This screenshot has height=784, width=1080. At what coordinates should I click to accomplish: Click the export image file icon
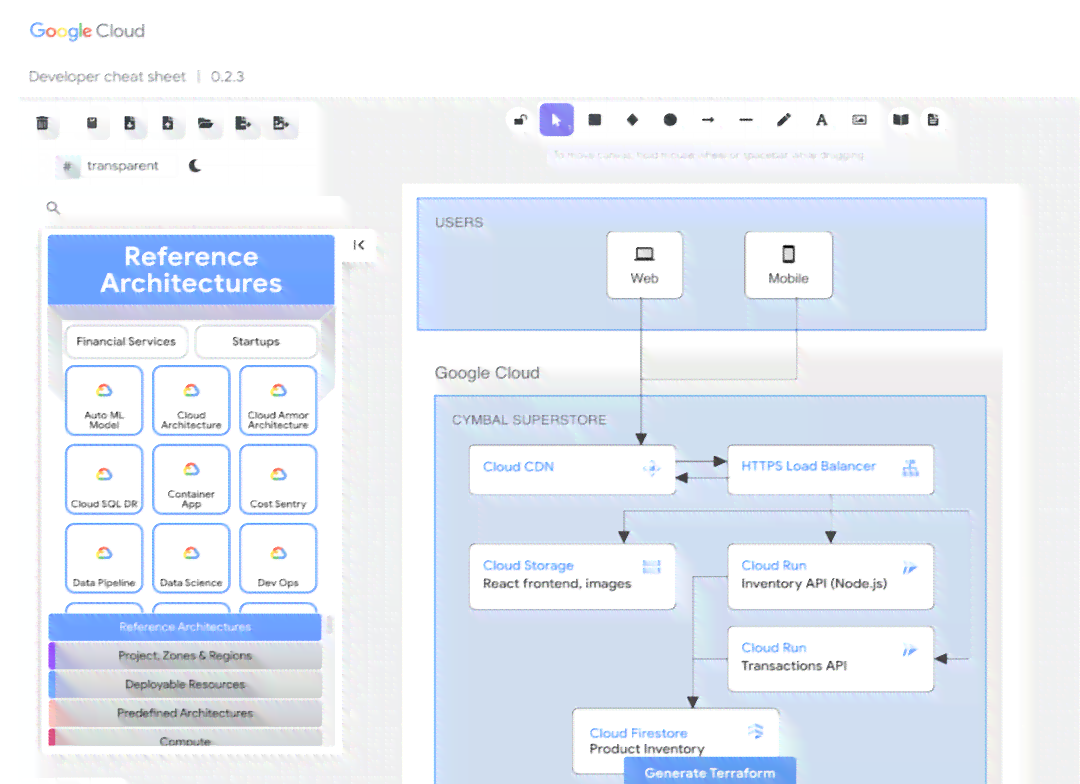pos(281,123)
